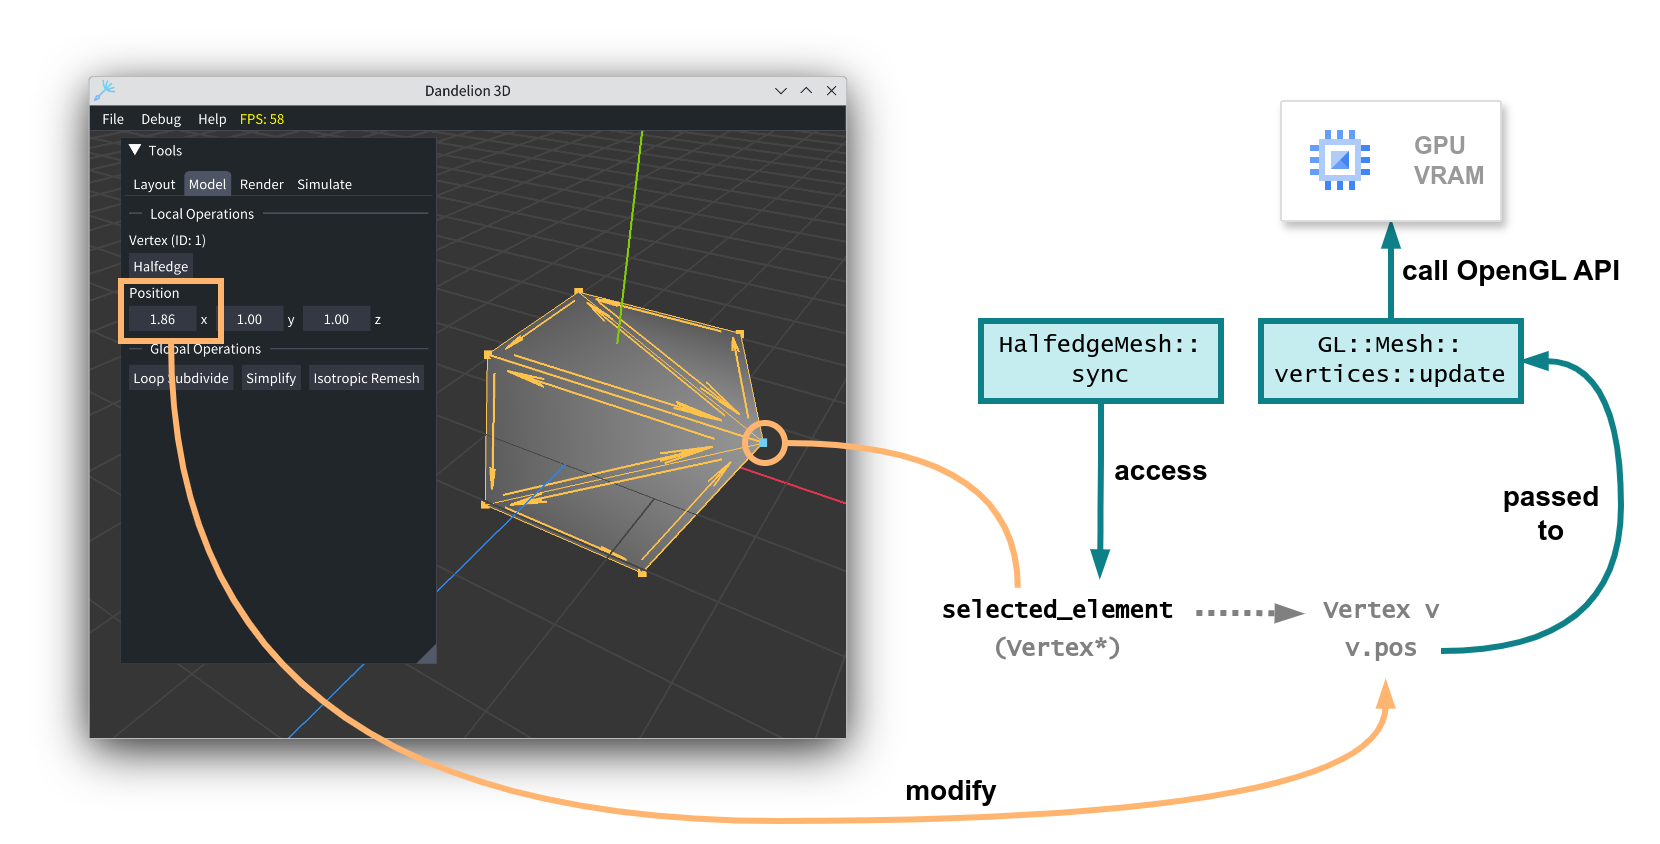
Task: Click the FPS: 58 indicator
Action: coord(262,119)
